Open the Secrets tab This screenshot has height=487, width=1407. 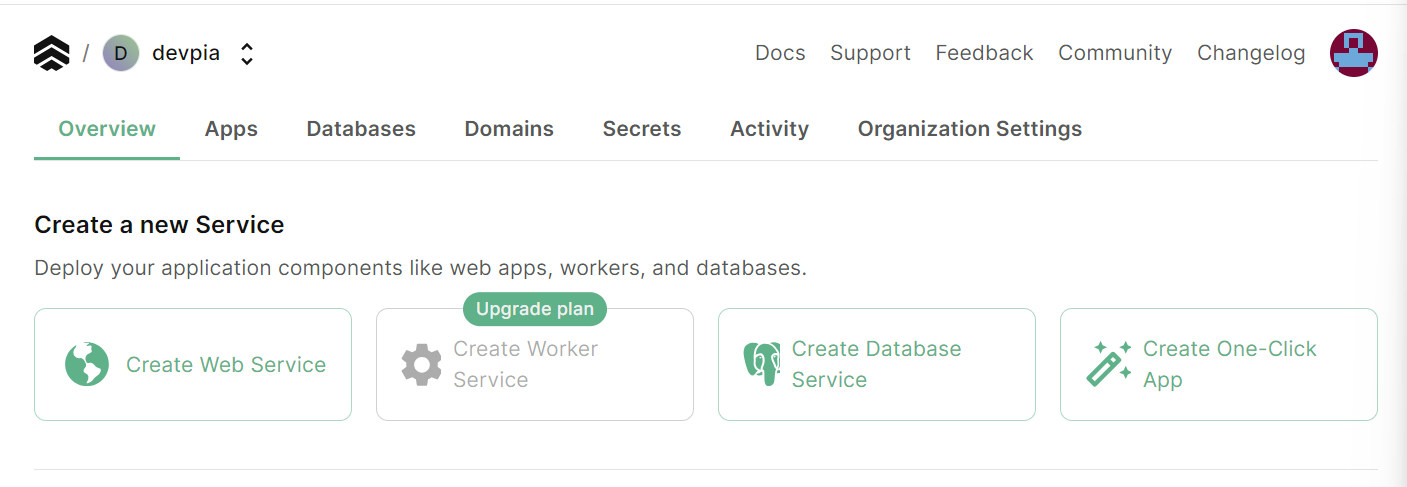tap(642, 129)
